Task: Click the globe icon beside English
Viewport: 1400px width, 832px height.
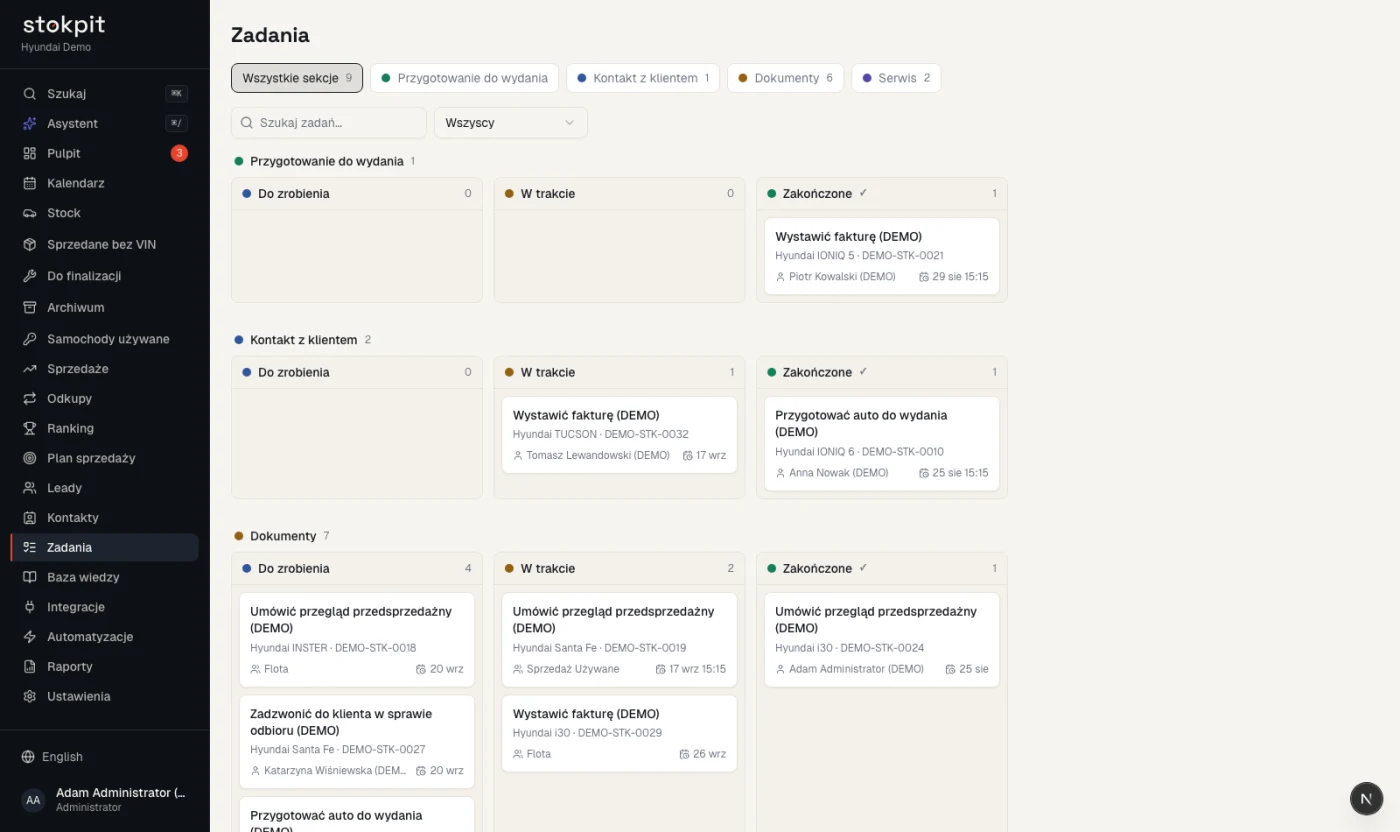Action: (x=28, y=757)
